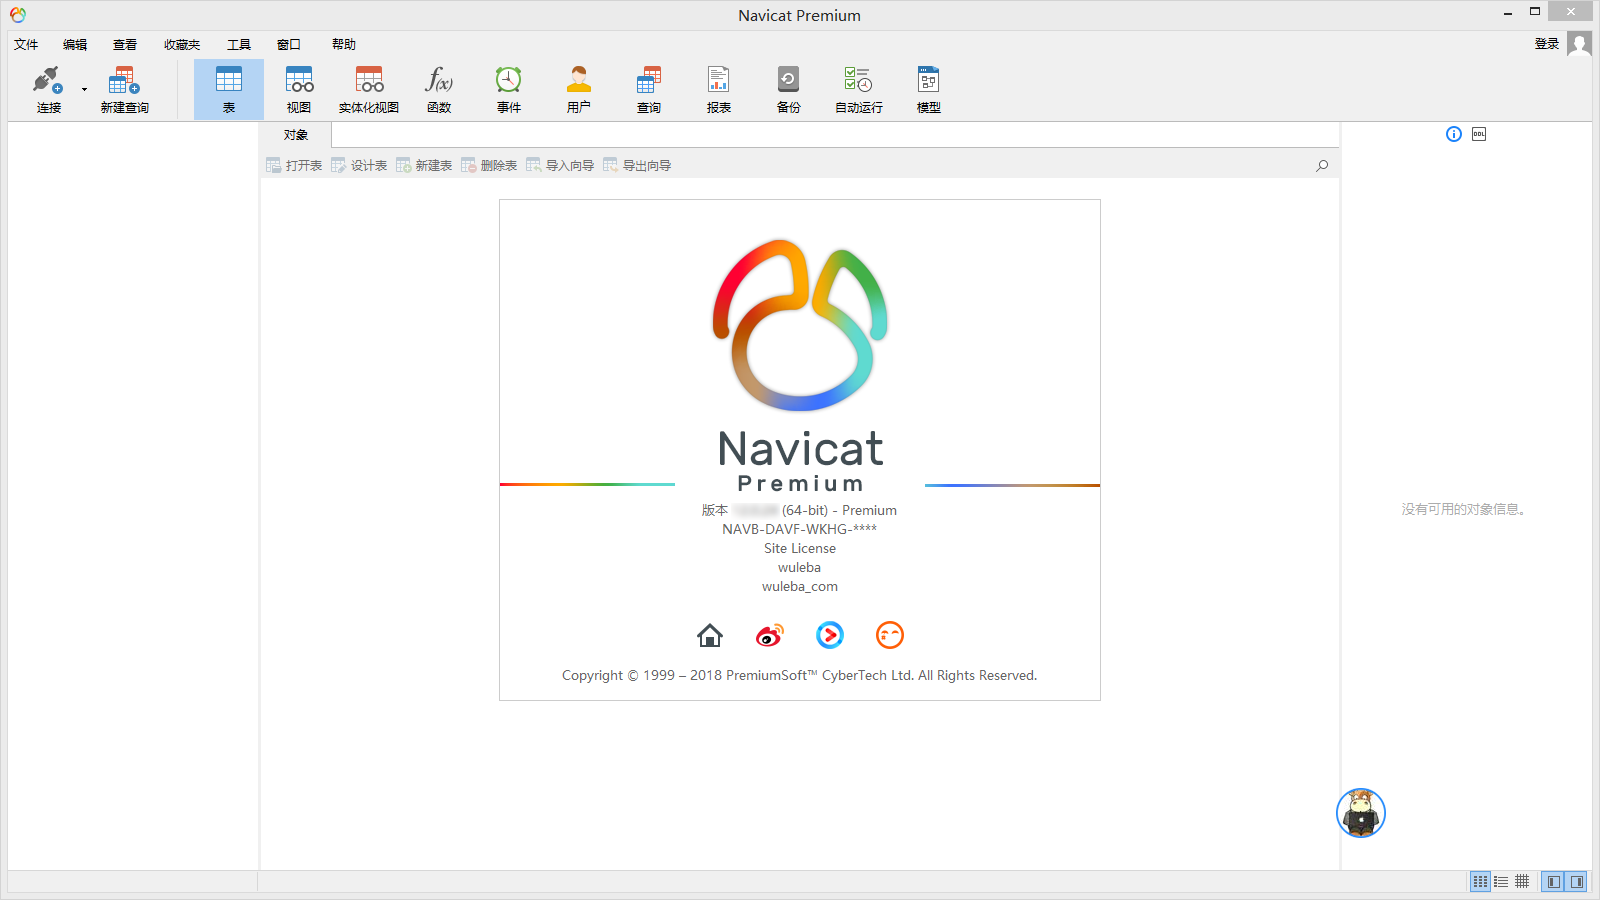Switch to icon view in status bar
1600x900 pixels.
[1480, 881]
